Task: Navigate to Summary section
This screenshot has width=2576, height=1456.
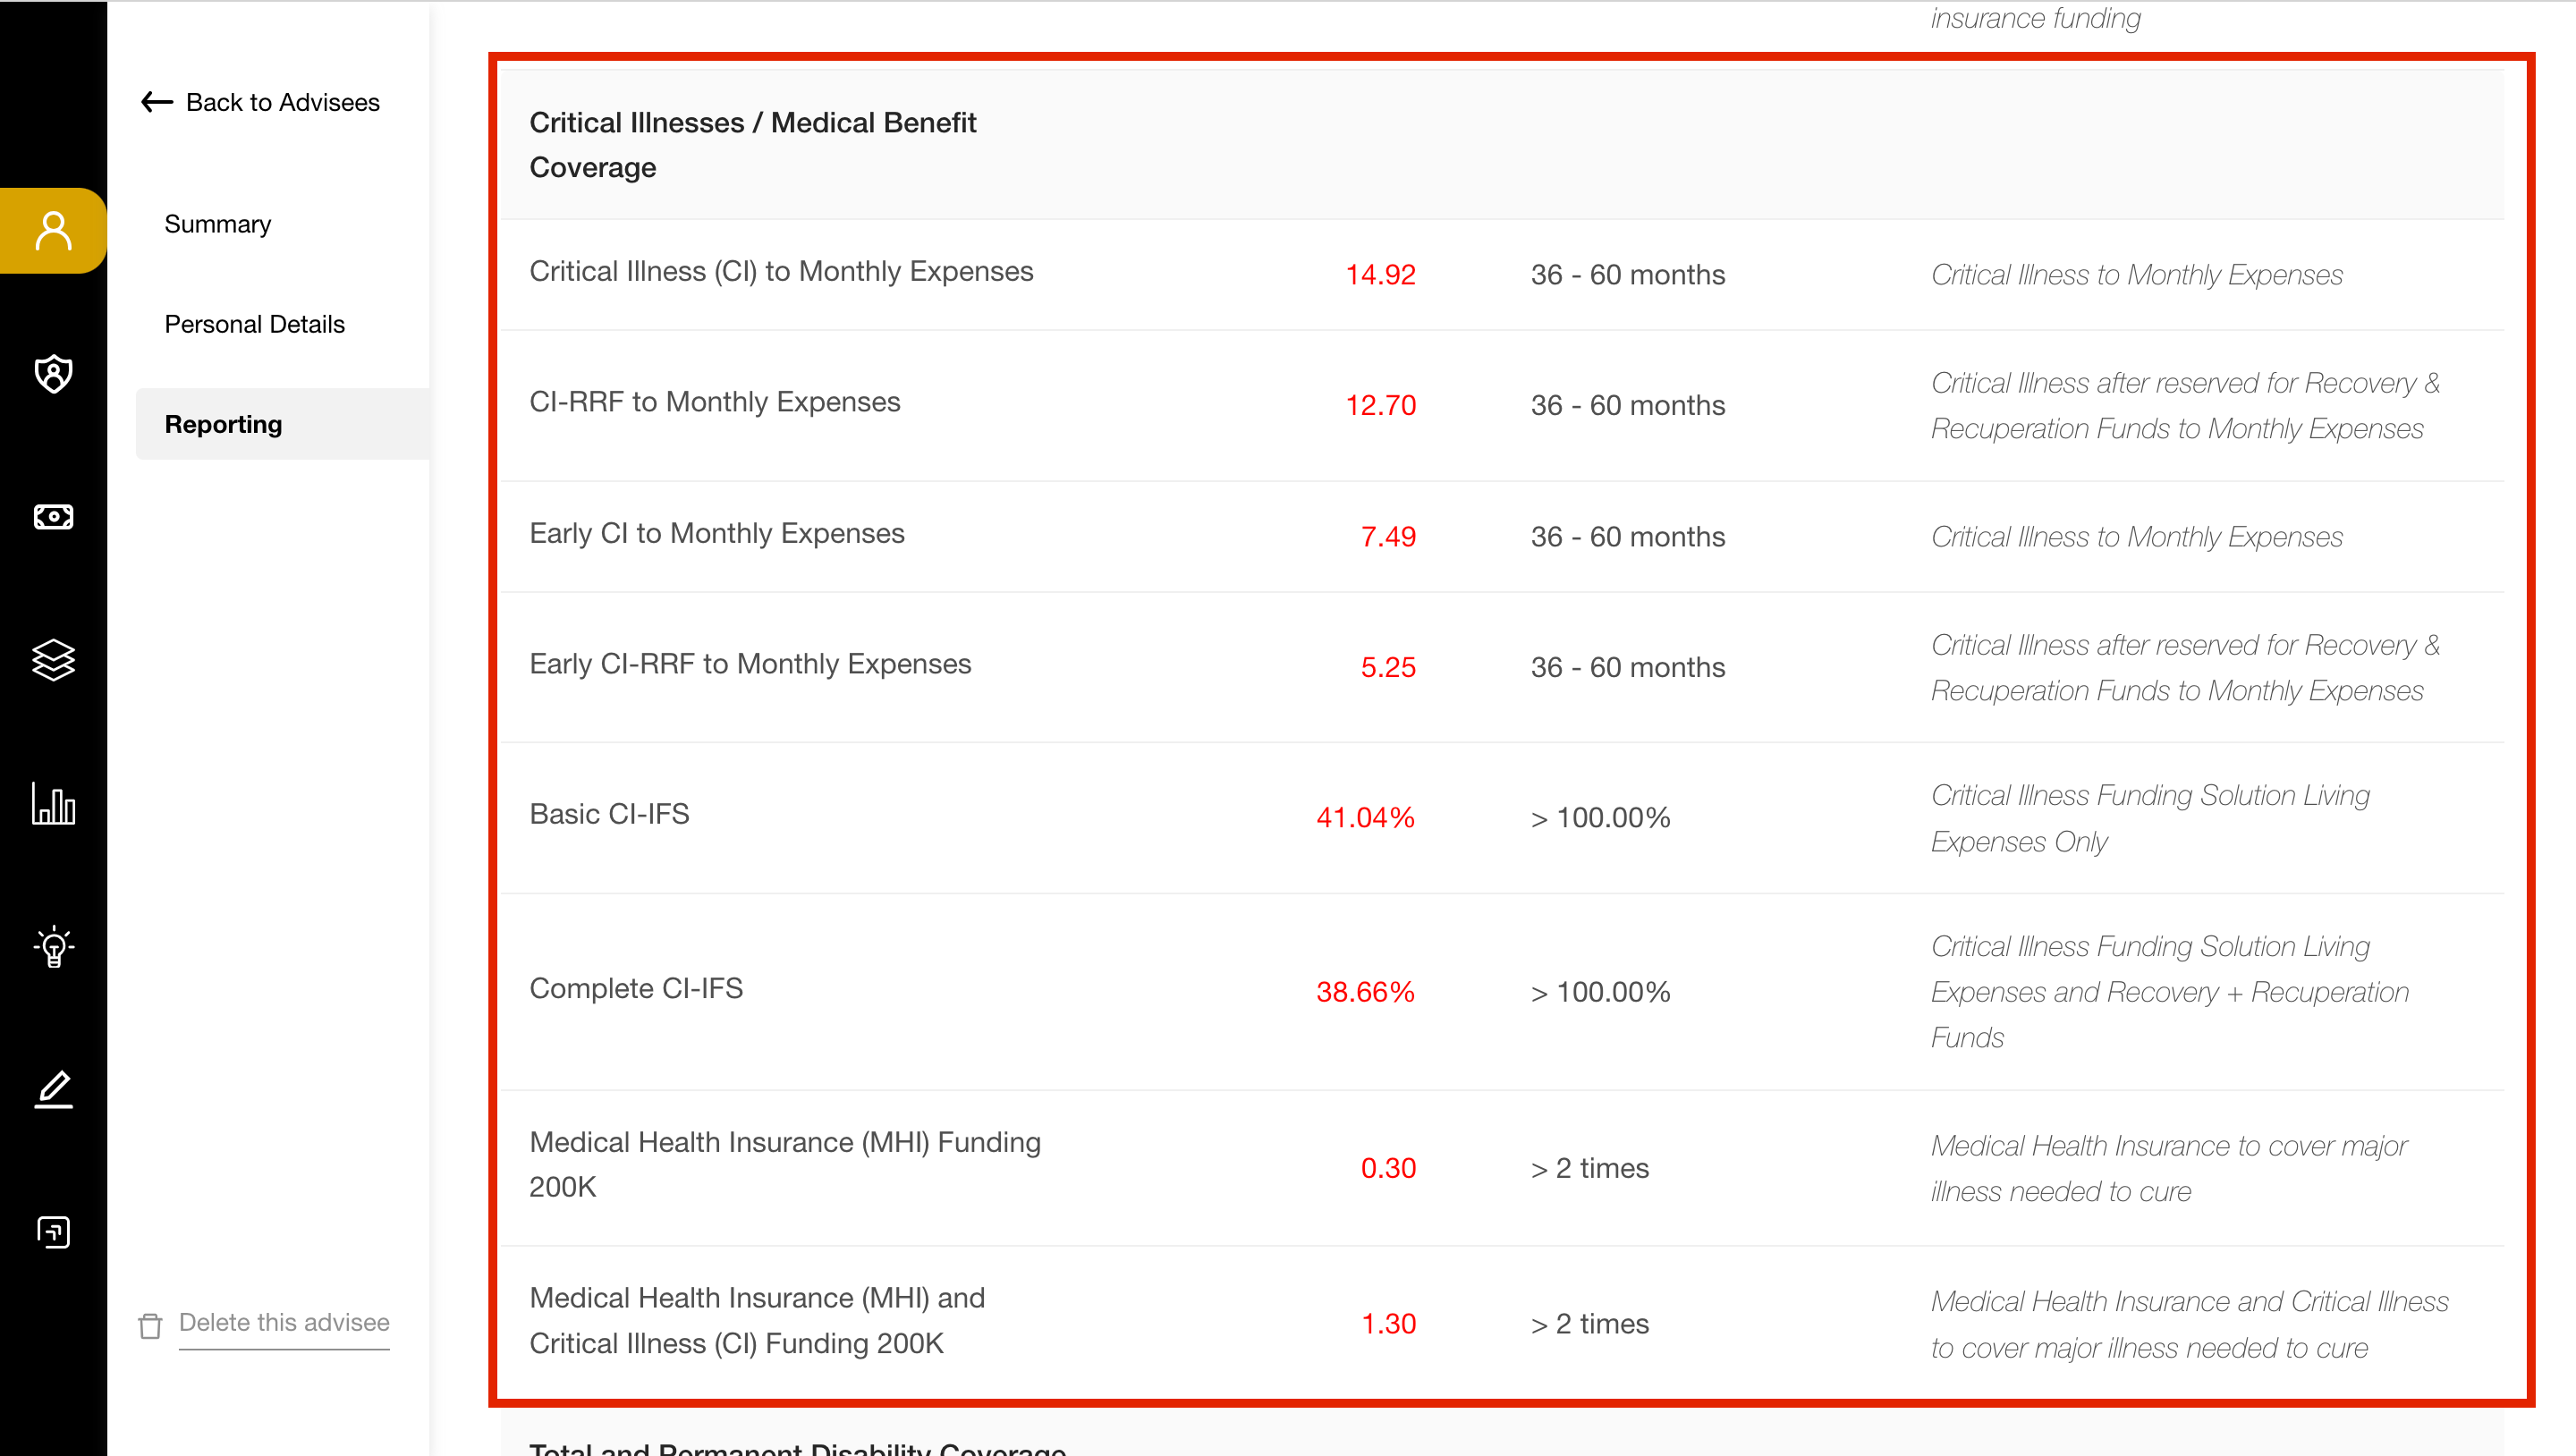Action: (217, 224)
